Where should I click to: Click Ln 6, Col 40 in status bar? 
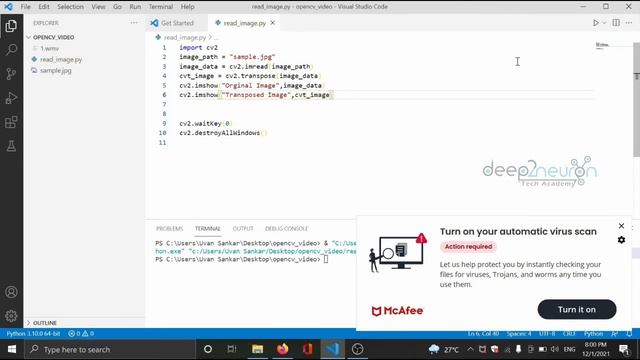483,333
